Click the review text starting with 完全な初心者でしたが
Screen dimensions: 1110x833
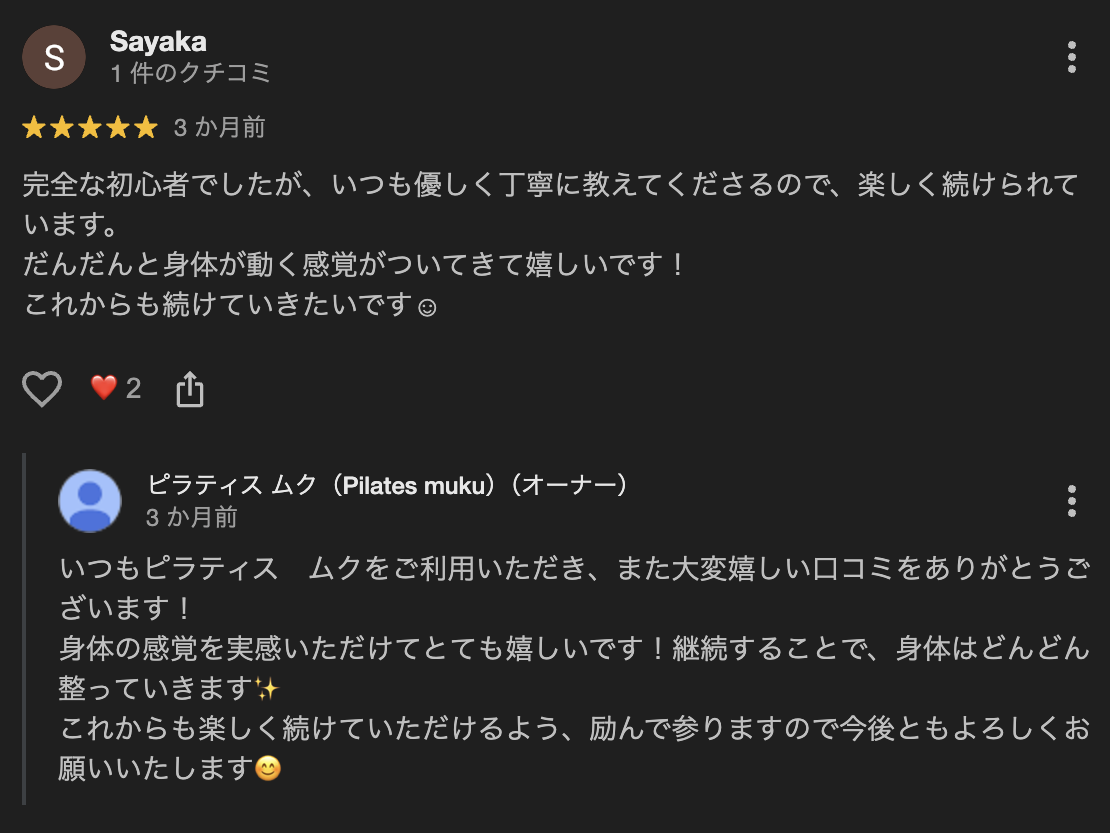click(x=550, y=186)
